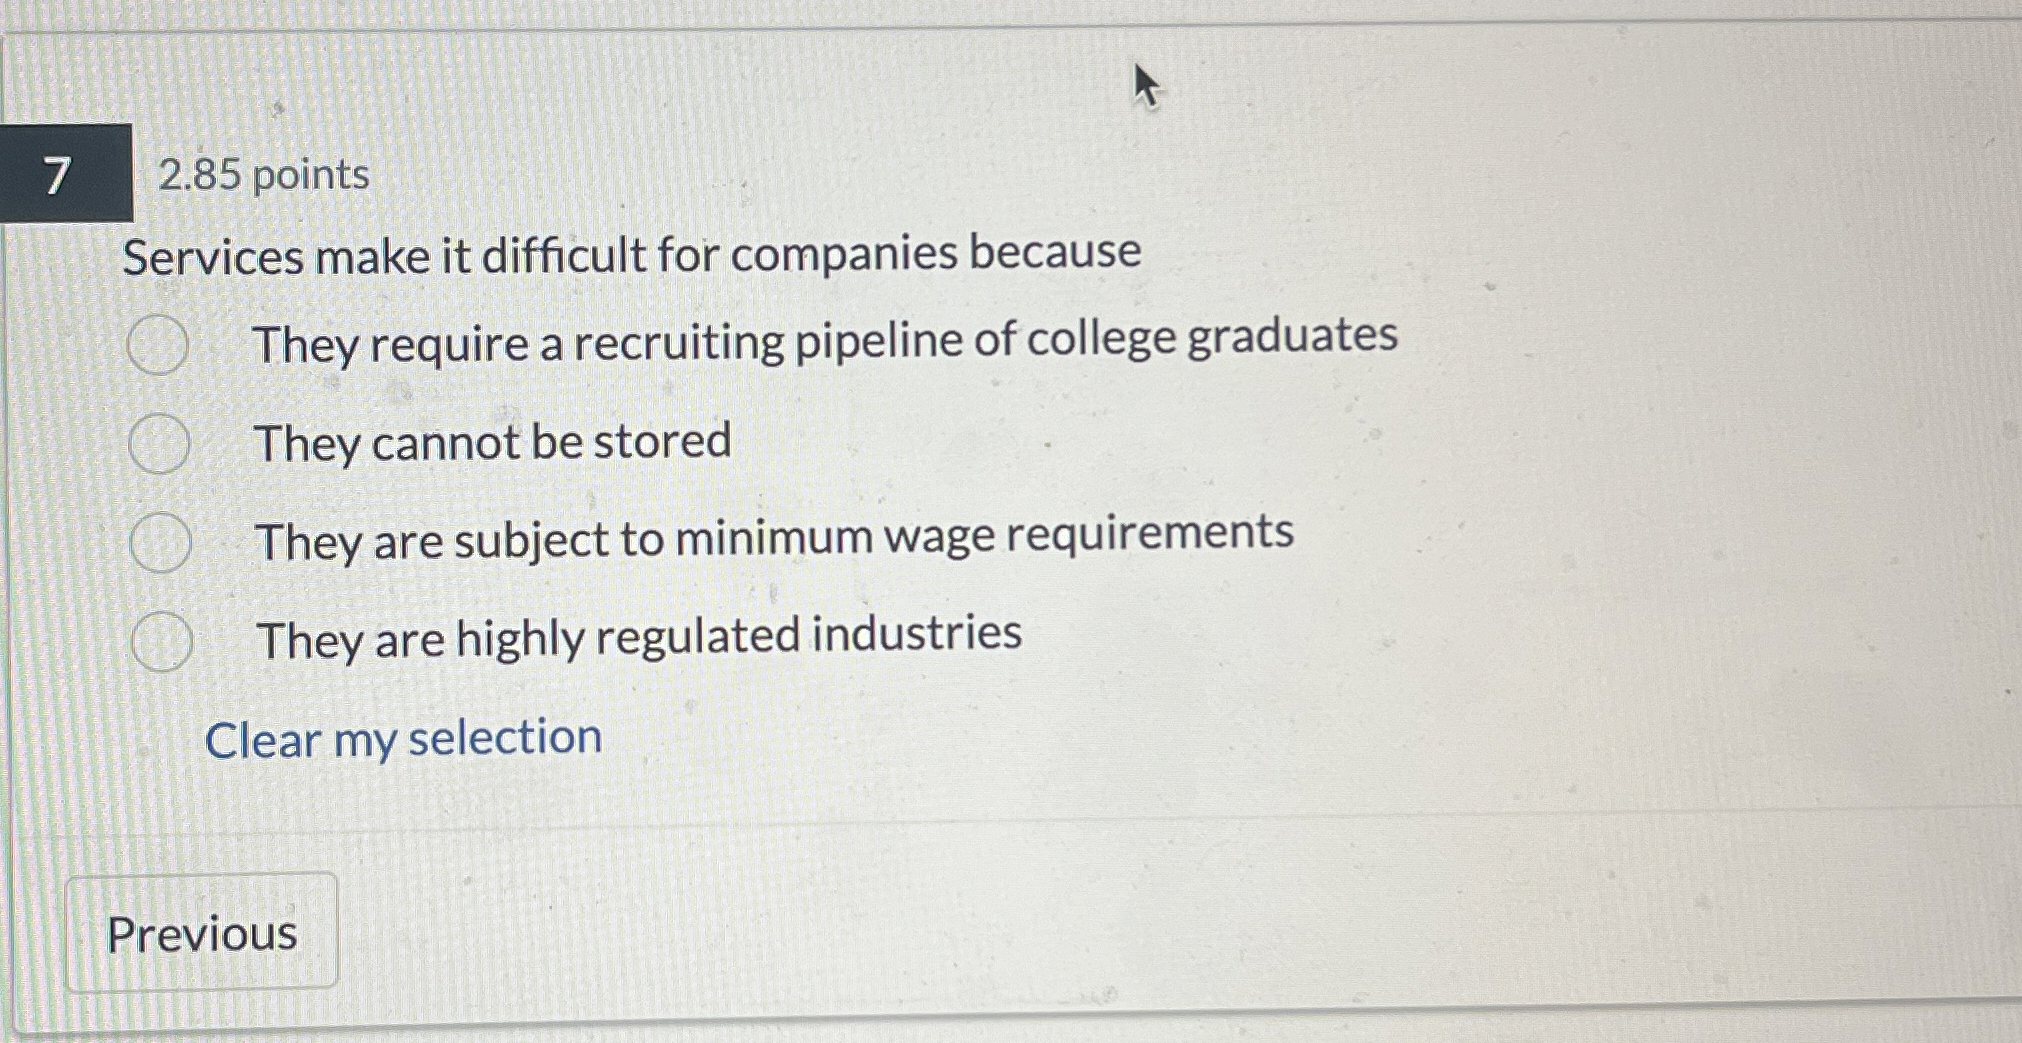Click the answer mentioning minimum wage requirements
This screenshot has height=1043, width=2022.
775,540
